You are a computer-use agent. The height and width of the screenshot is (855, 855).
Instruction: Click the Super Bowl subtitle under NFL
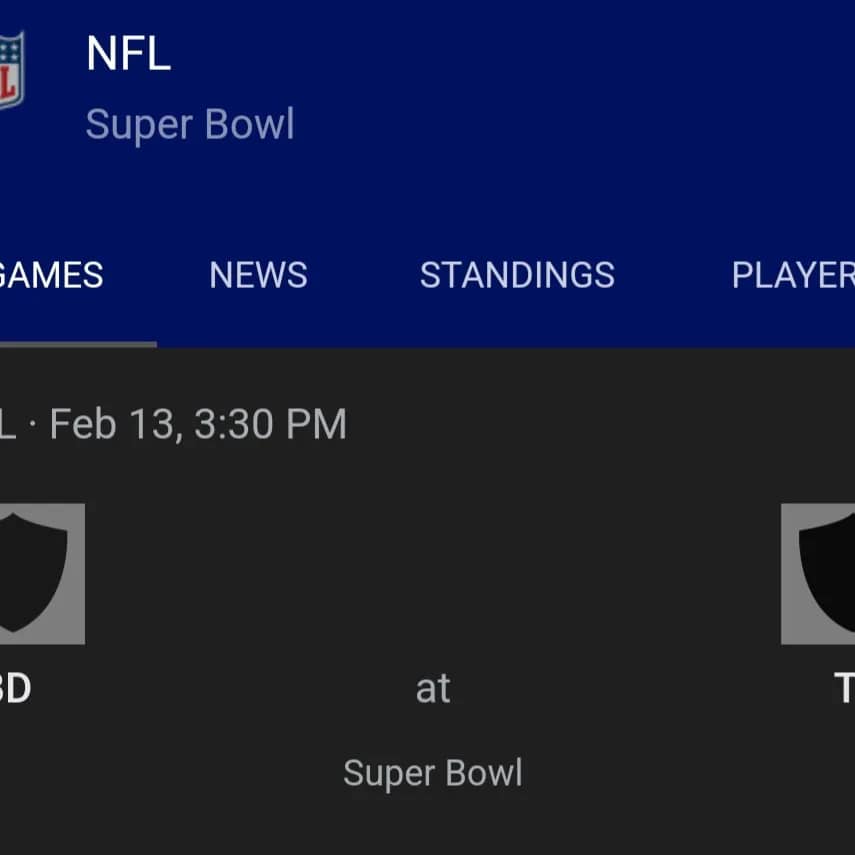(x=190, y=125)
